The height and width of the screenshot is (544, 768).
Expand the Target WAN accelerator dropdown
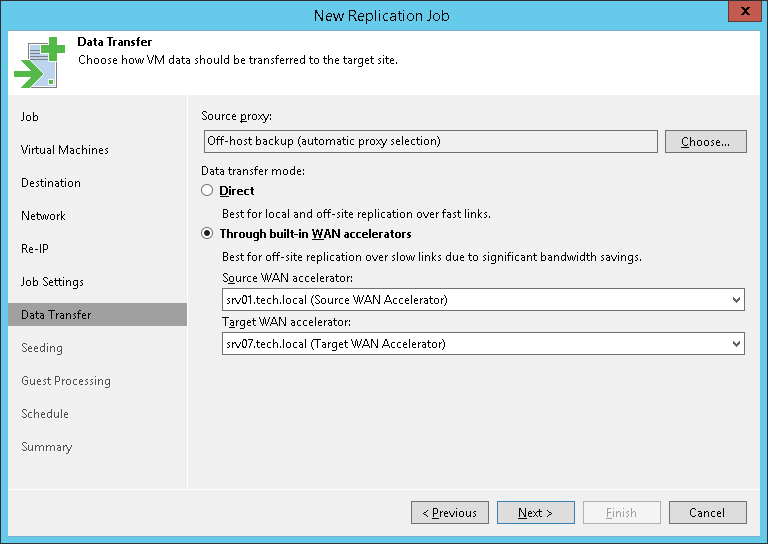[736, 344]
